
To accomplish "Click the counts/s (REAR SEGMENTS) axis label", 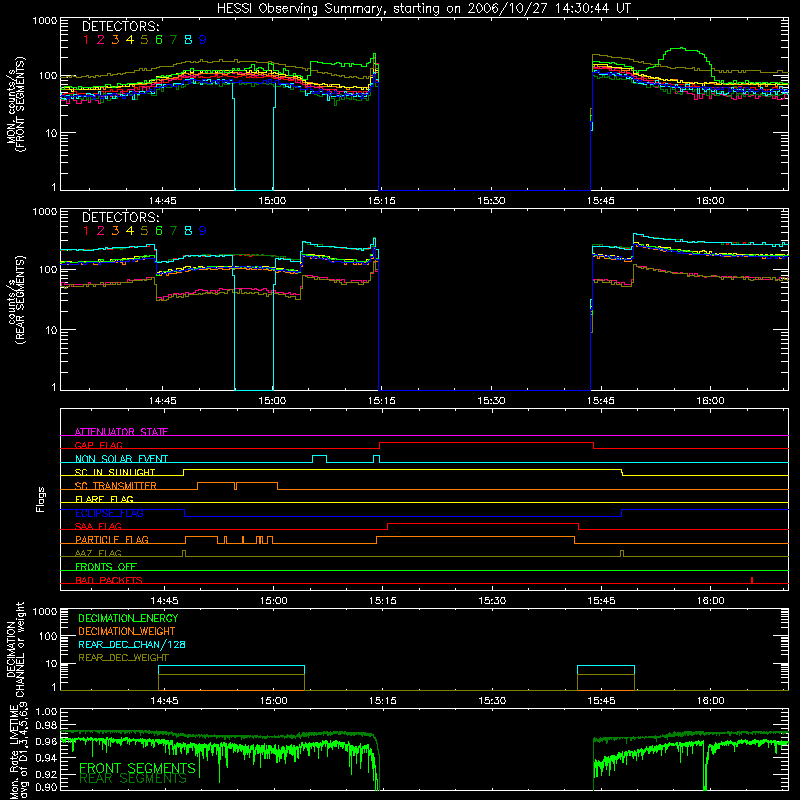I will point(16,300).
